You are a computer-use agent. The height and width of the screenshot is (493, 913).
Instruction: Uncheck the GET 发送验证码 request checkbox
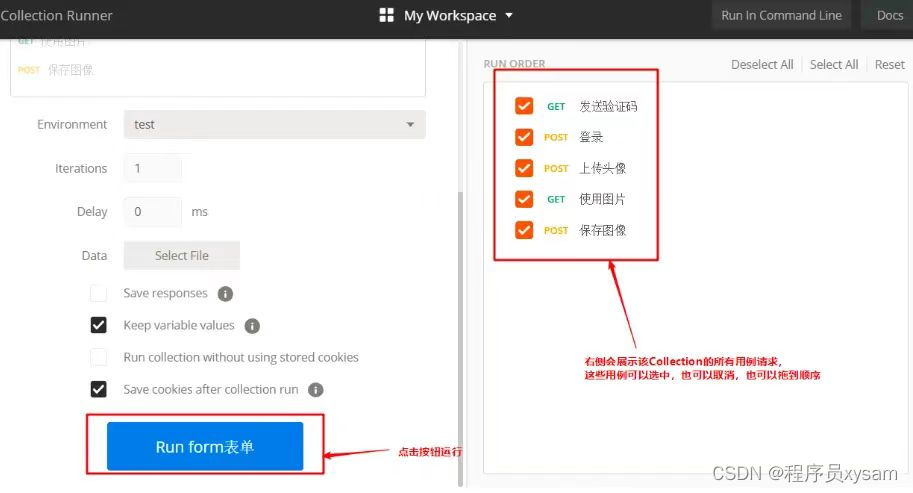[x=524, y=106]
